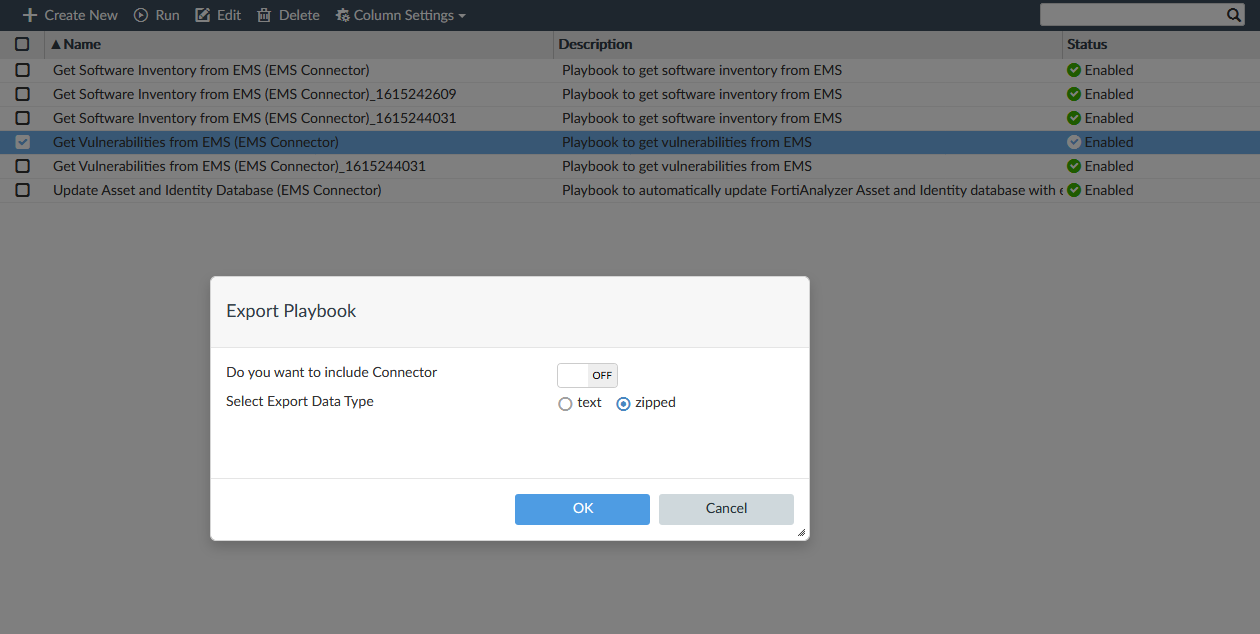The width and height of the screenshot is (1260, 634).
Task: Cancel the Export Playbook dialog
Action: 726,508
